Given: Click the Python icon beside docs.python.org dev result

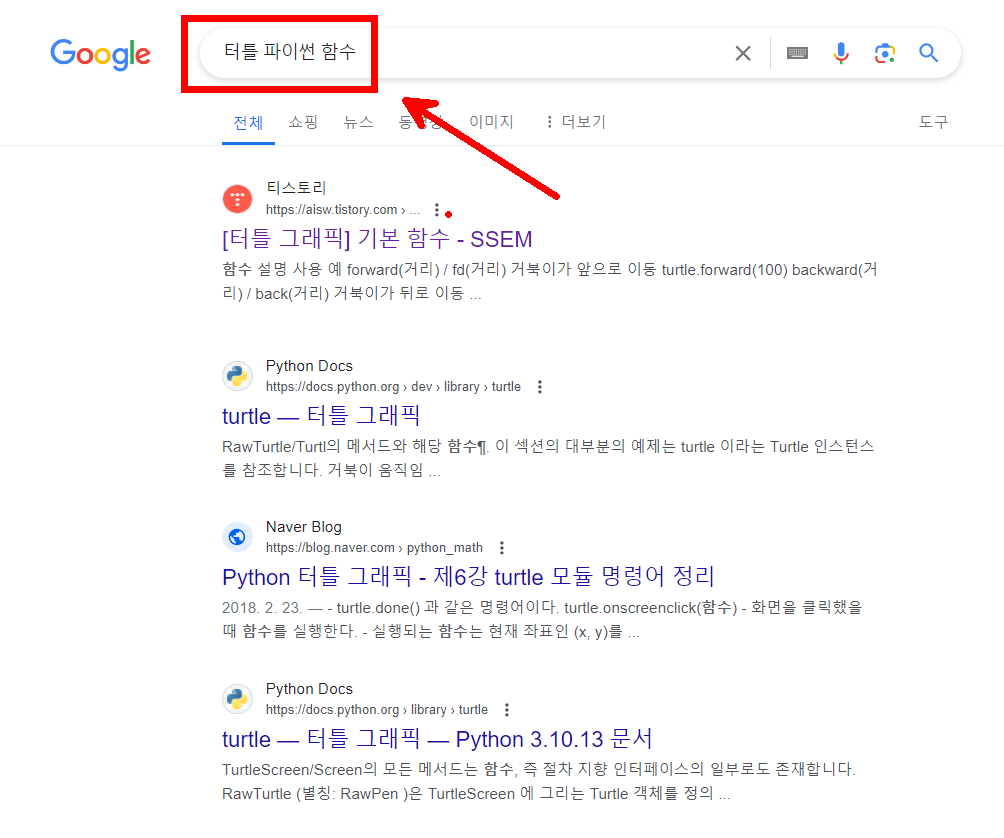Looking at the screenshot, I should tap(238, 376).
